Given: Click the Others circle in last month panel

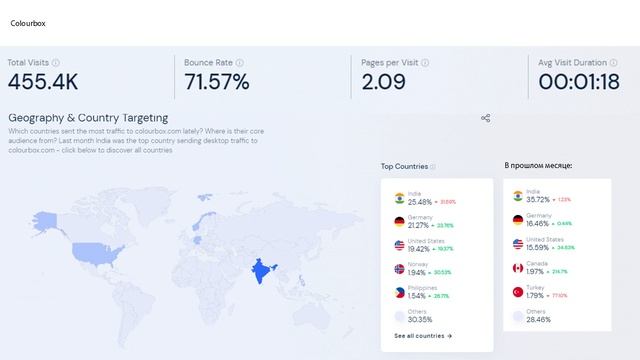Looking at the screenshot, I should click(518, 316).
